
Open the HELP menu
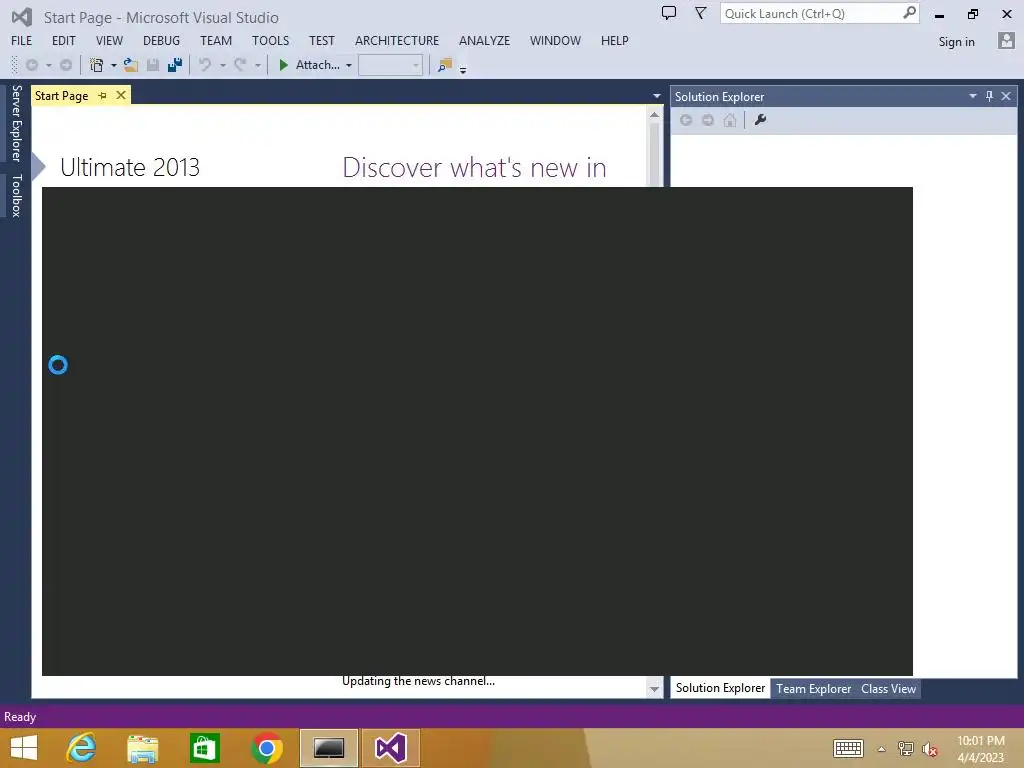(615, 40)
